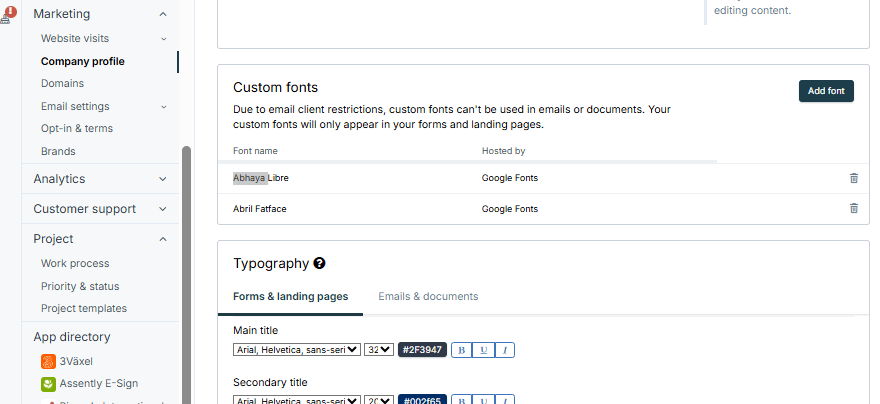Screen dimensions: 880x404
Task: Expand the Website visits submenu chevron
Action: click(x=164, y=39)
